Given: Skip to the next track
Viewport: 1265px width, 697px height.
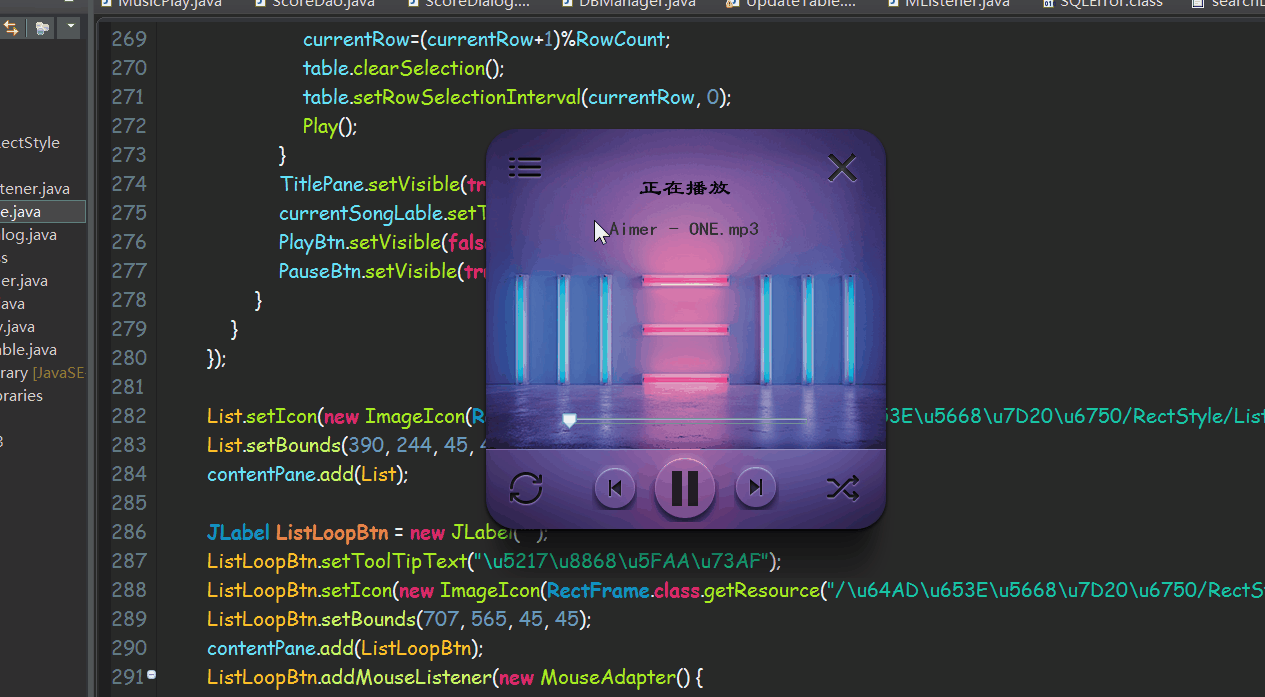Looking at the screenshot, I should coord(756,488).
